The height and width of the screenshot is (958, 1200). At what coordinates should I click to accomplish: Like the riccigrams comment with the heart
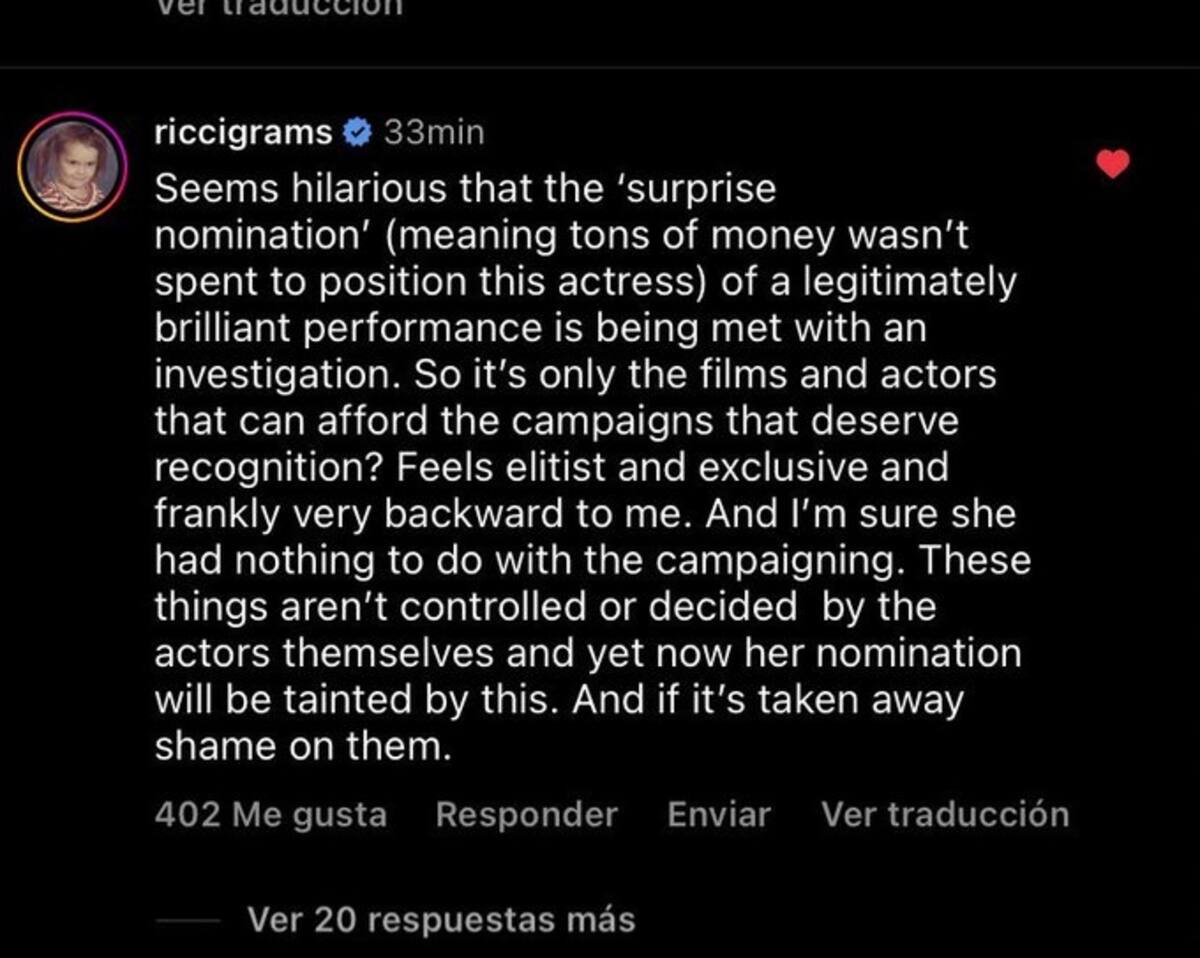1113,163
